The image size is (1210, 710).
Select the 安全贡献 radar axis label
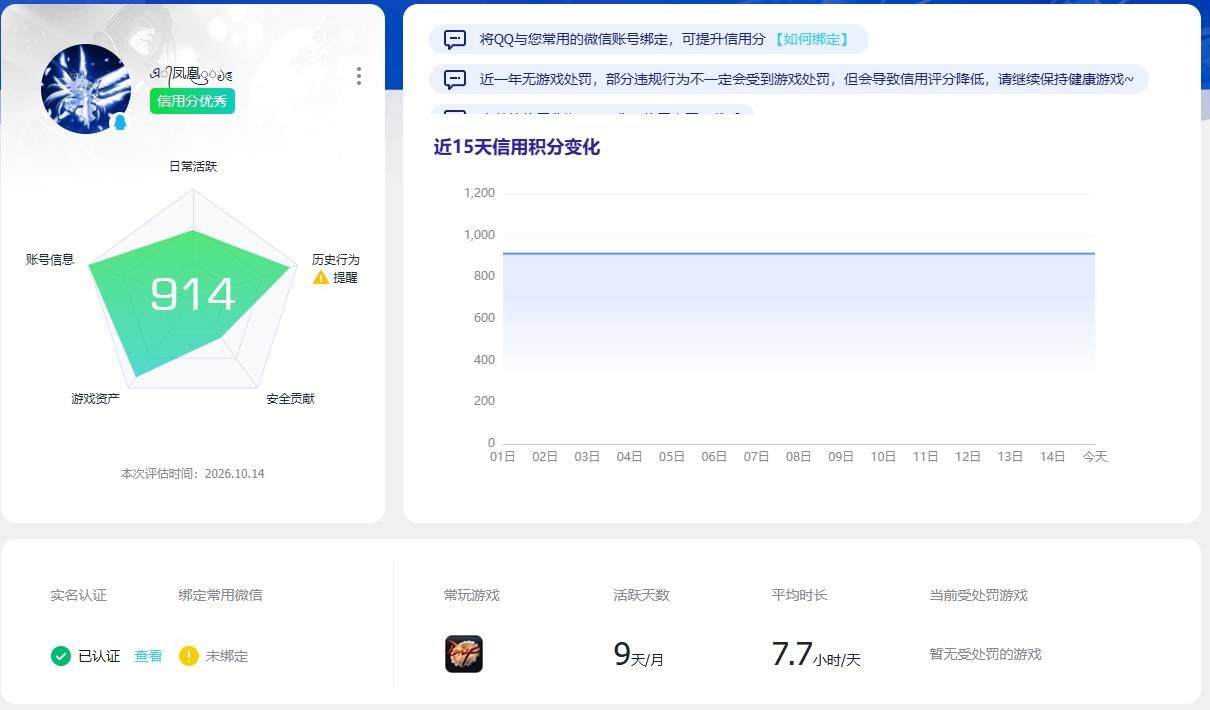(x=290, y=398)
